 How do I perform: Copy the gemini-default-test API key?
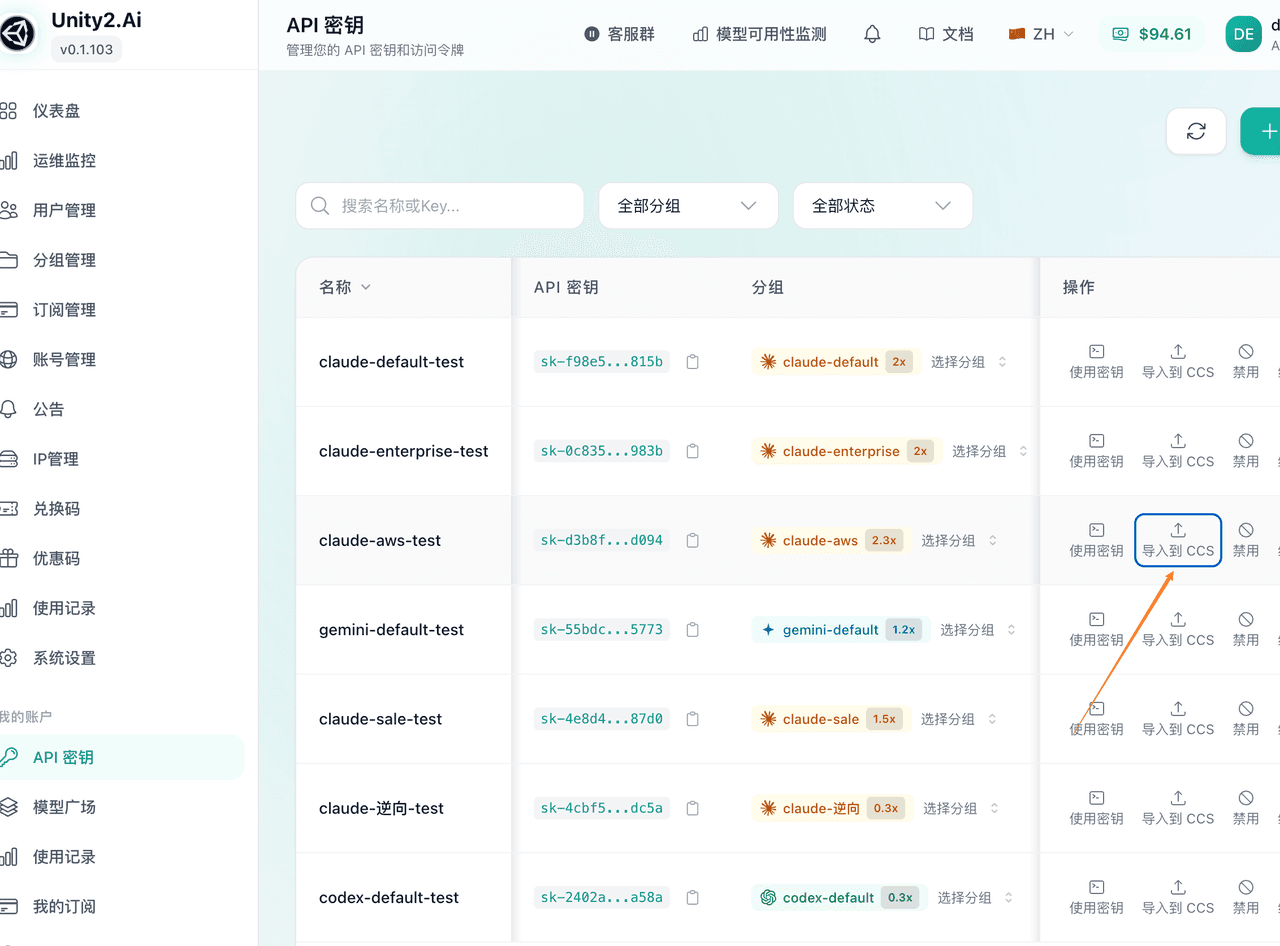point(692,630)
